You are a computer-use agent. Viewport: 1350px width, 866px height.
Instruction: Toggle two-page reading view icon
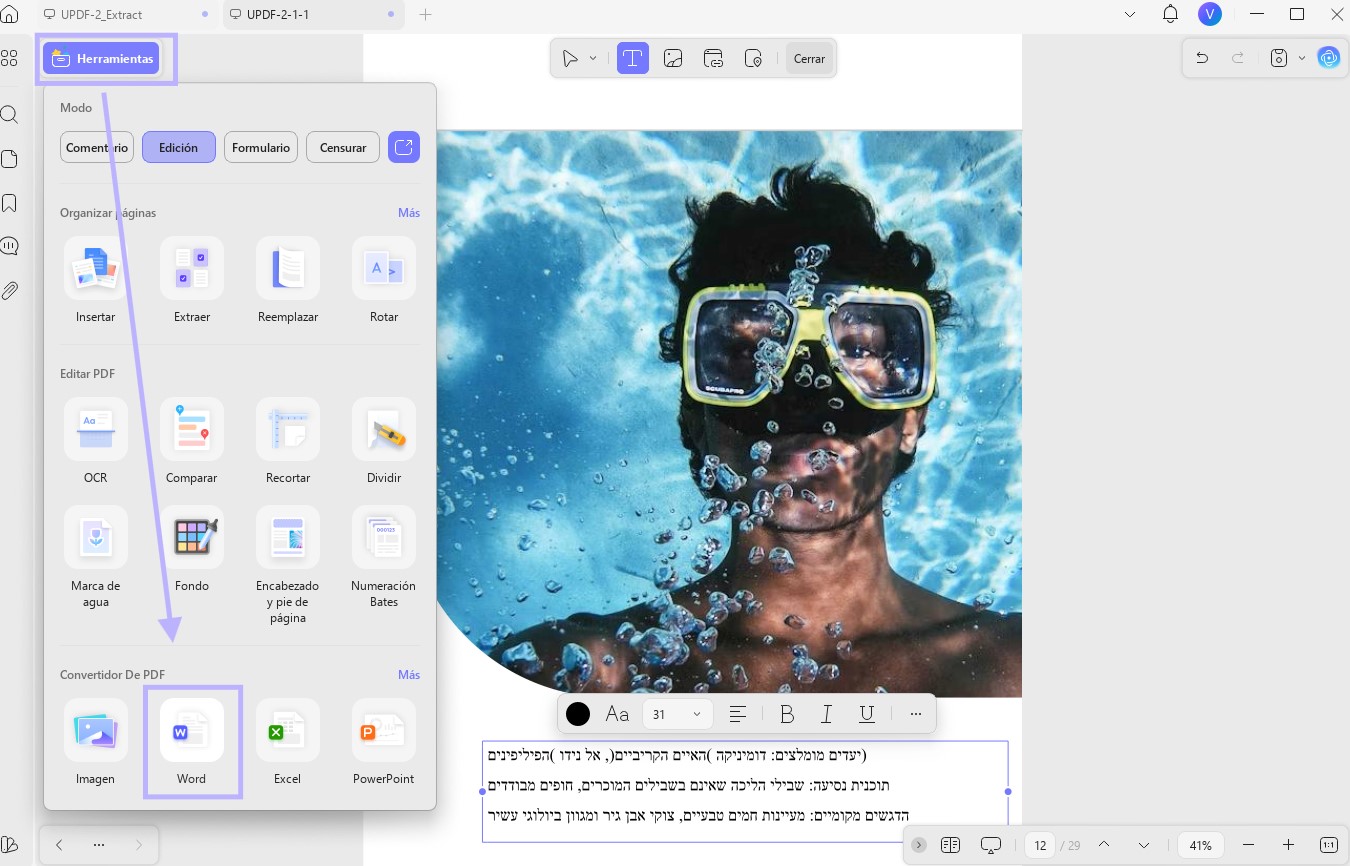(950, 845)
